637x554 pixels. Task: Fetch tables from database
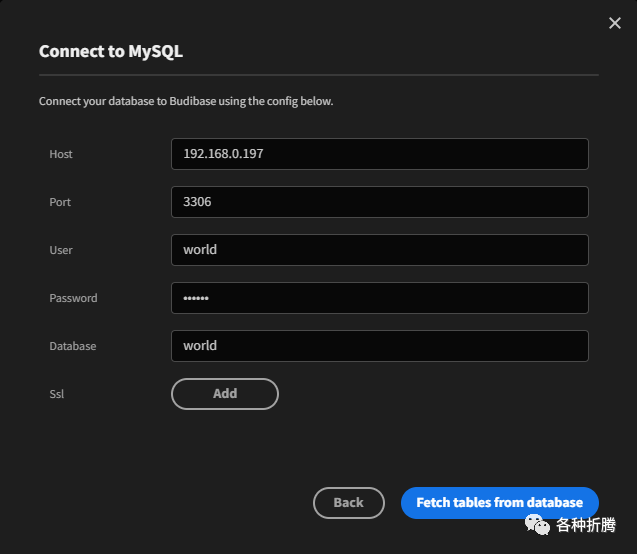click(x=500, y=502)
